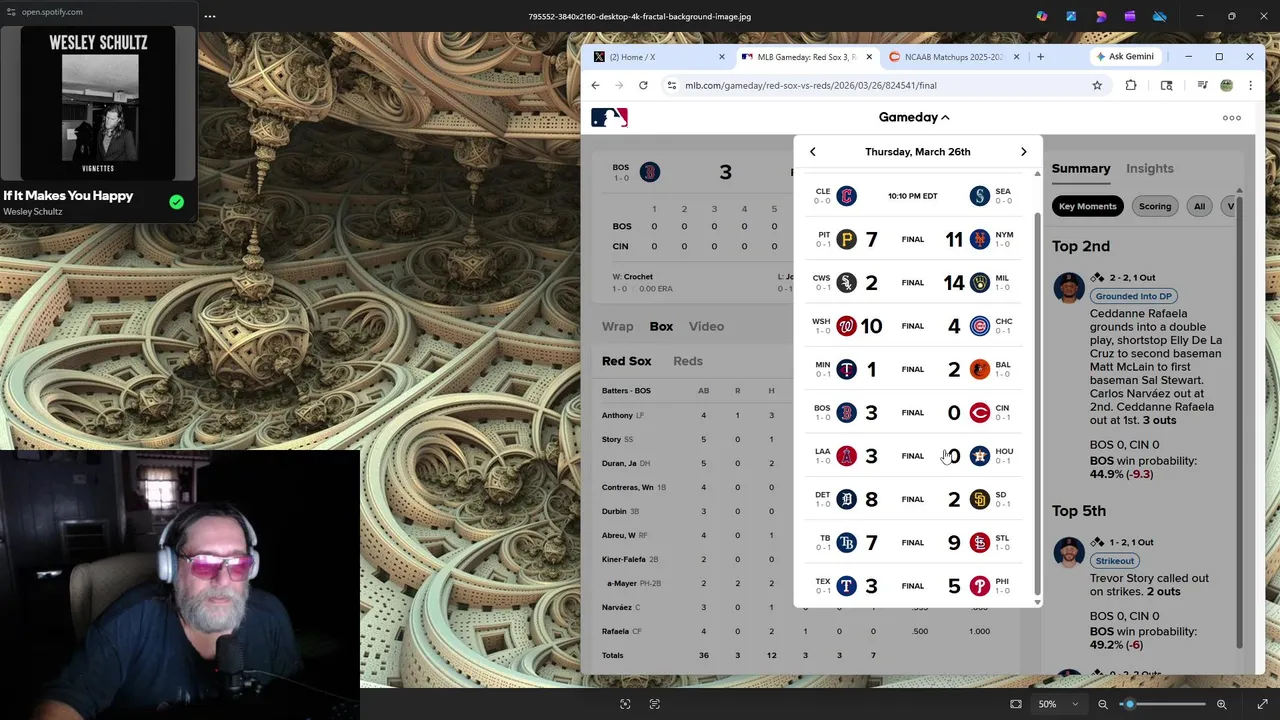Open the CWS vs MIL final game

pos(913,282)
